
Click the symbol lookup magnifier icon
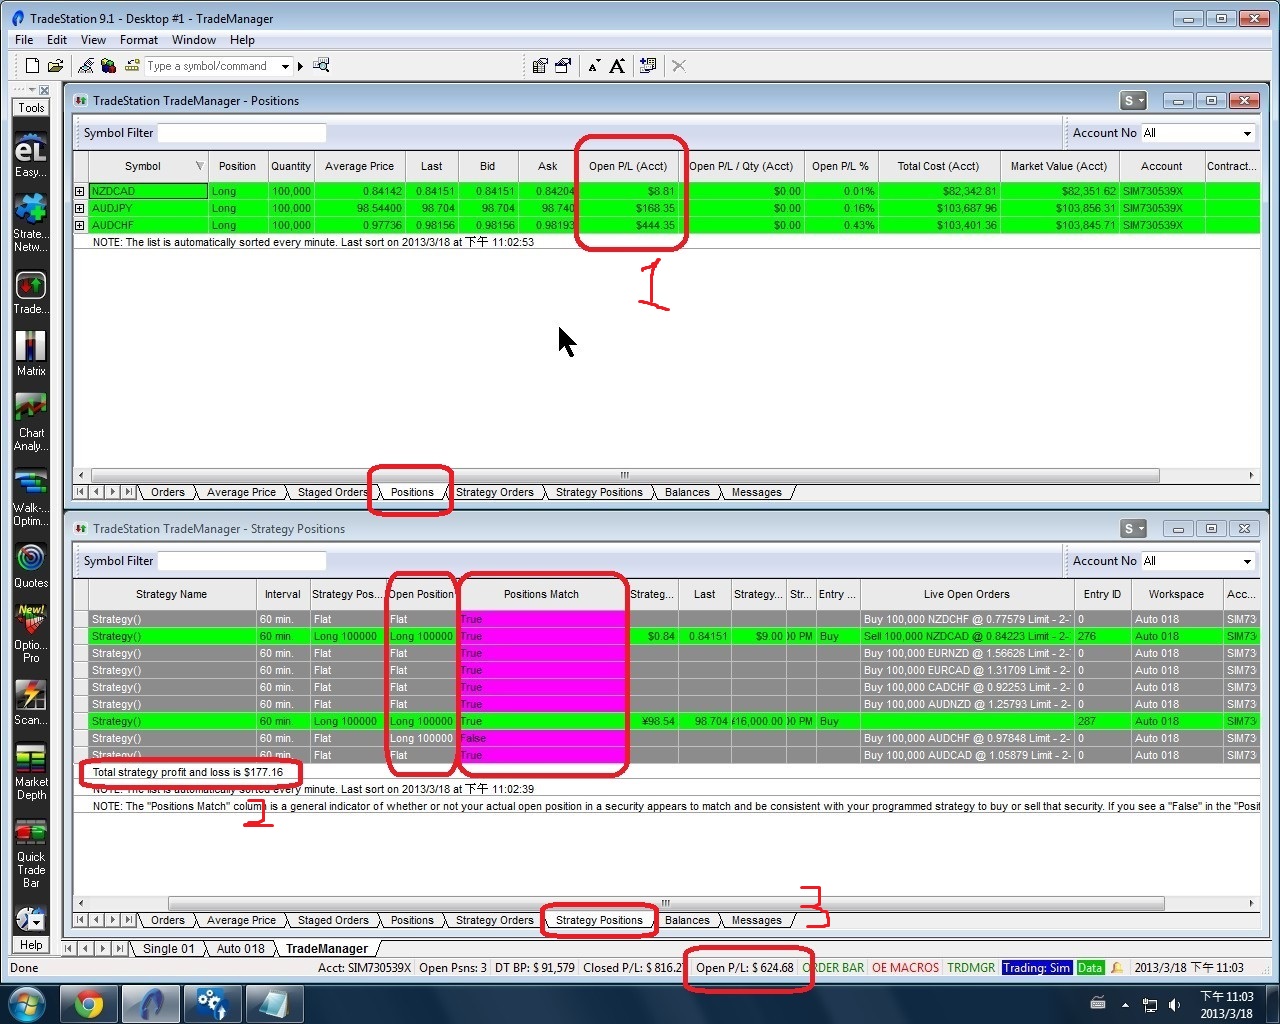(x=321, y=66)
